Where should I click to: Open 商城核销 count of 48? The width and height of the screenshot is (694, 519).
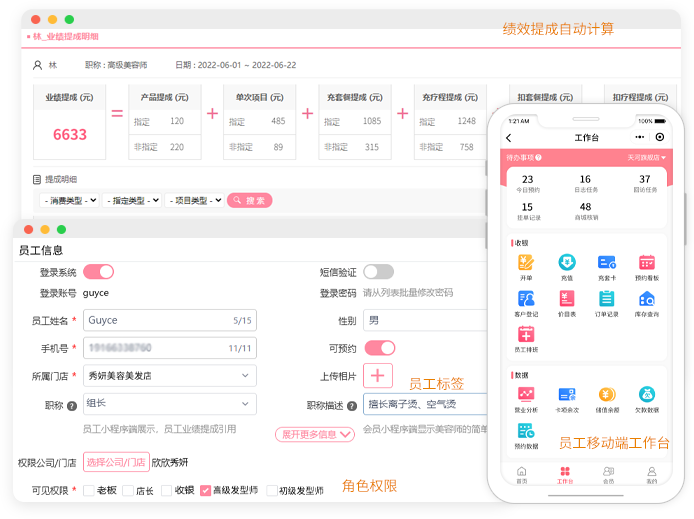click(586, 211)
